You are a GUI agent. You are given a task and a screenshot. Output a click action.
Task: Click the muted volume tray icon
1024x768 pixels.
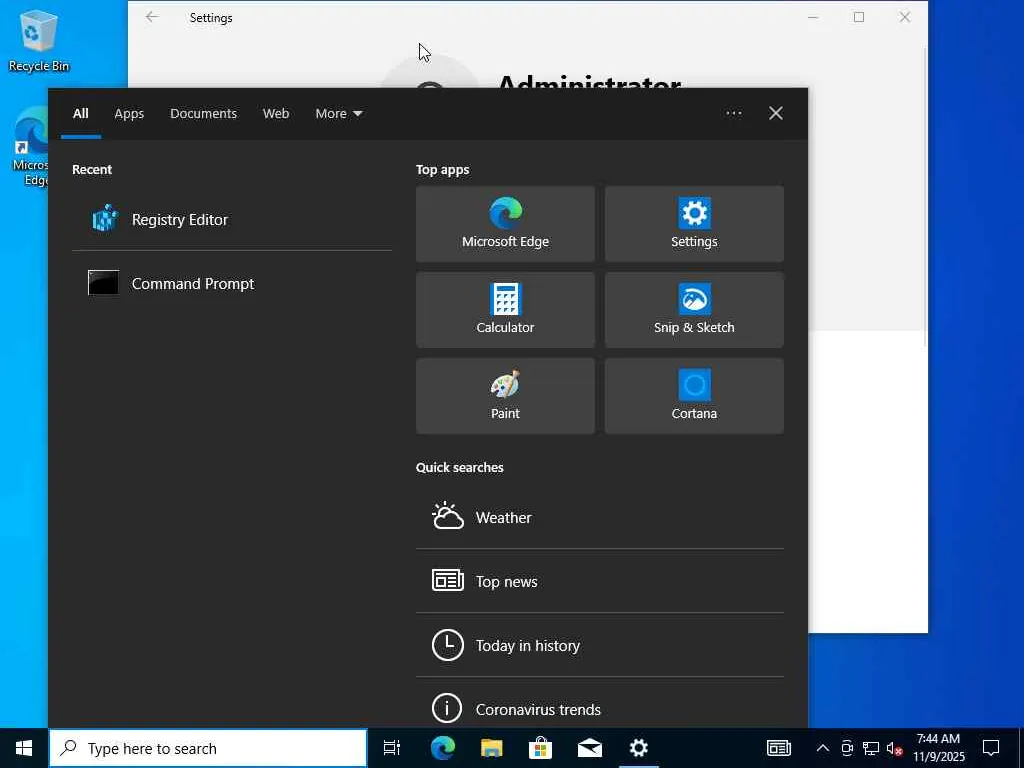point(894,748)
